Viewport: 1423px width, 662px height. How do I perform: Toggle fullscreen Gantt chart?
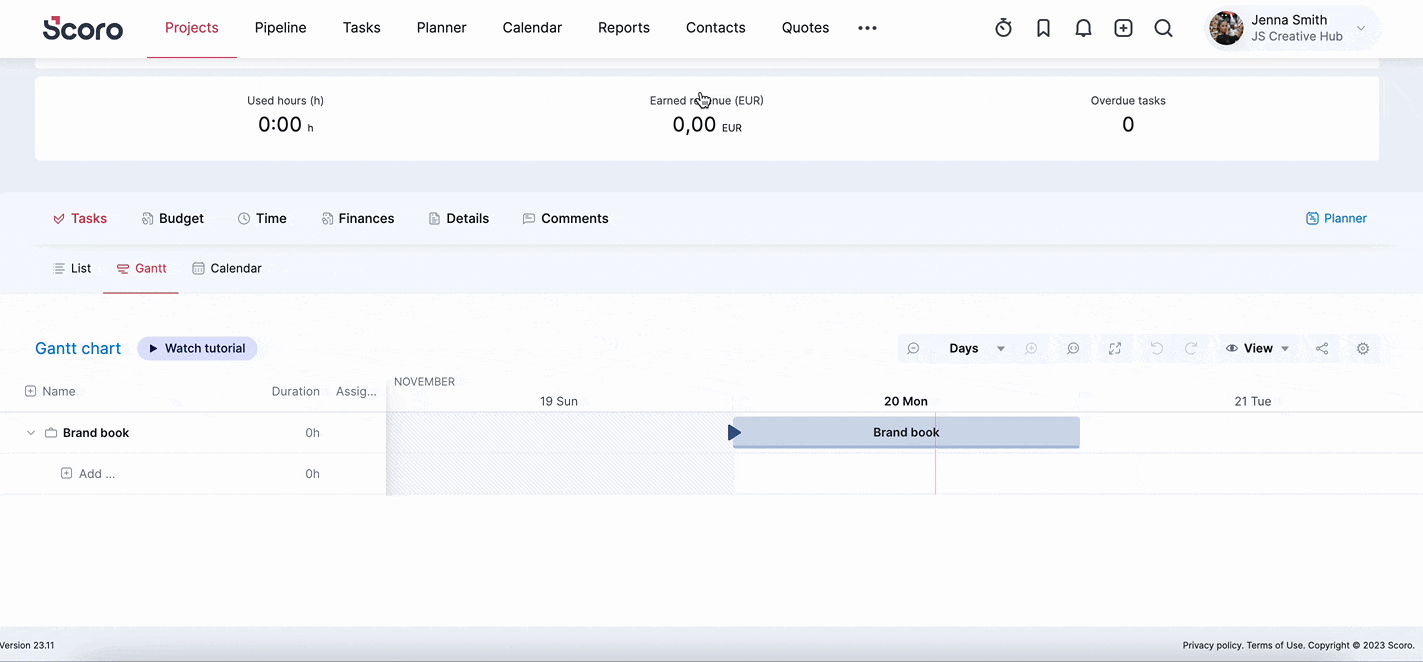pos(1115,348)
